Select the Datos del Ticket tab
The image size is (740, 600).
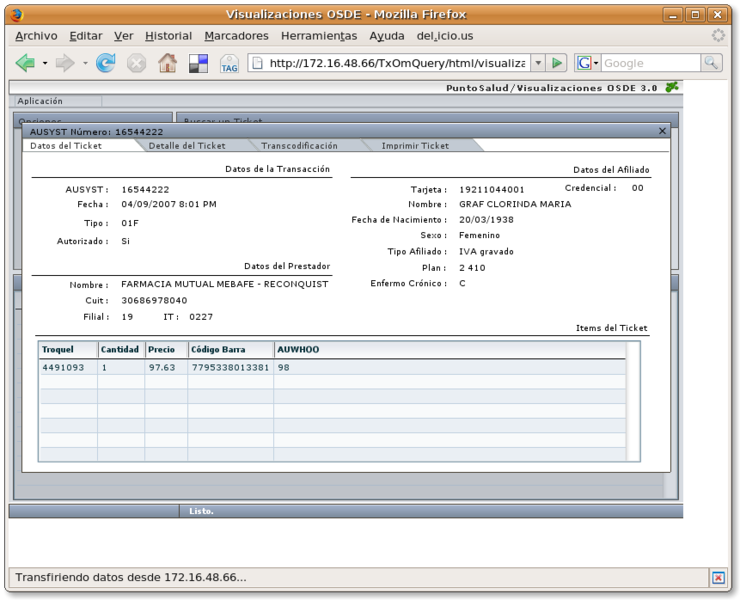(66, 146)
